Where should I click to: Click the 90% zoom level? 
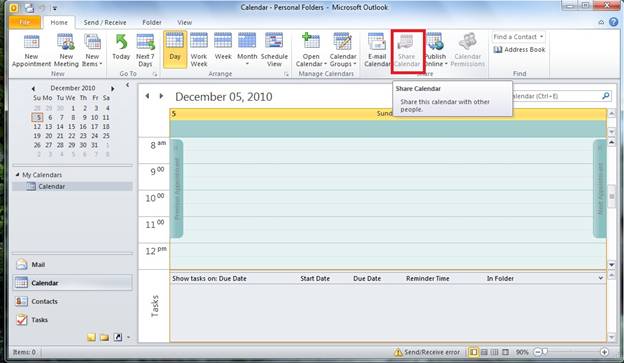[522, 352]
